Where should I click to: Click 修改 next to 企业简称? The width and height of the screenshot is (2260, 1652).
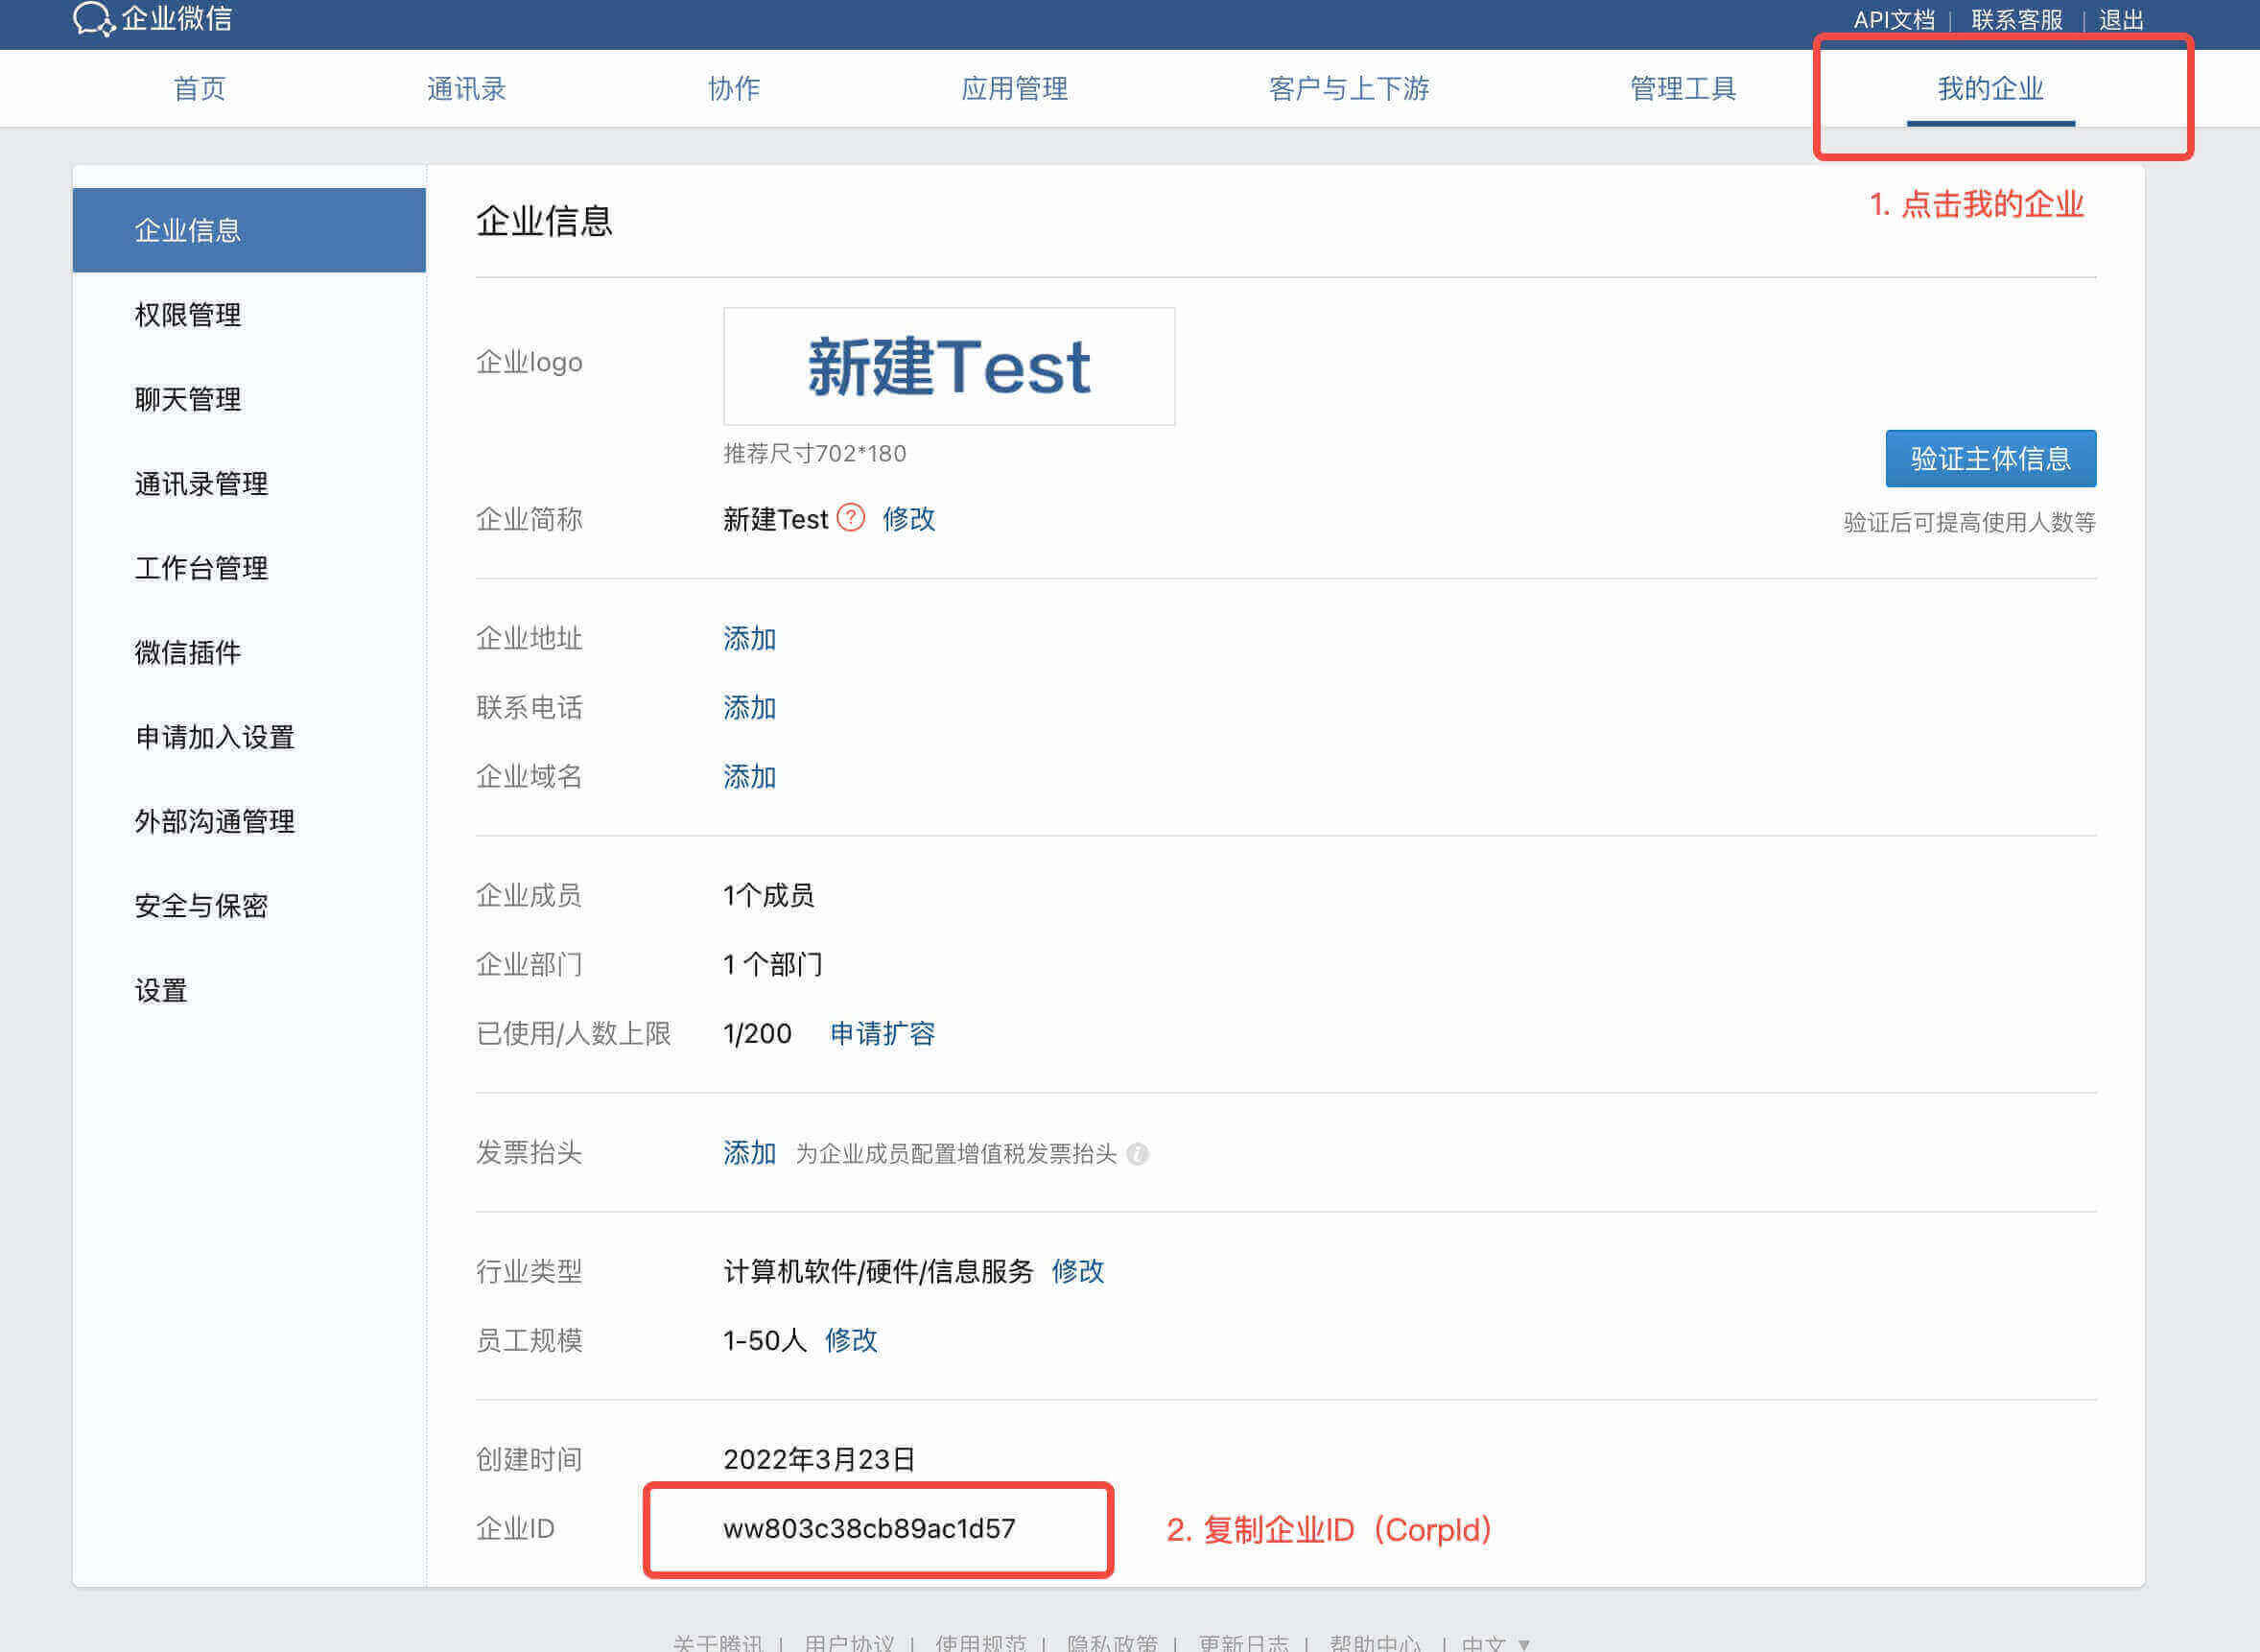click(x=908, y=519)
